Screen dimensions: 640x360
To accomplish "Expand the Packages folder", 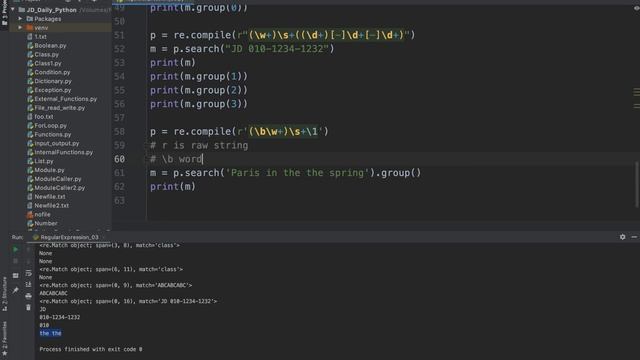I will [x=20, y=19].
